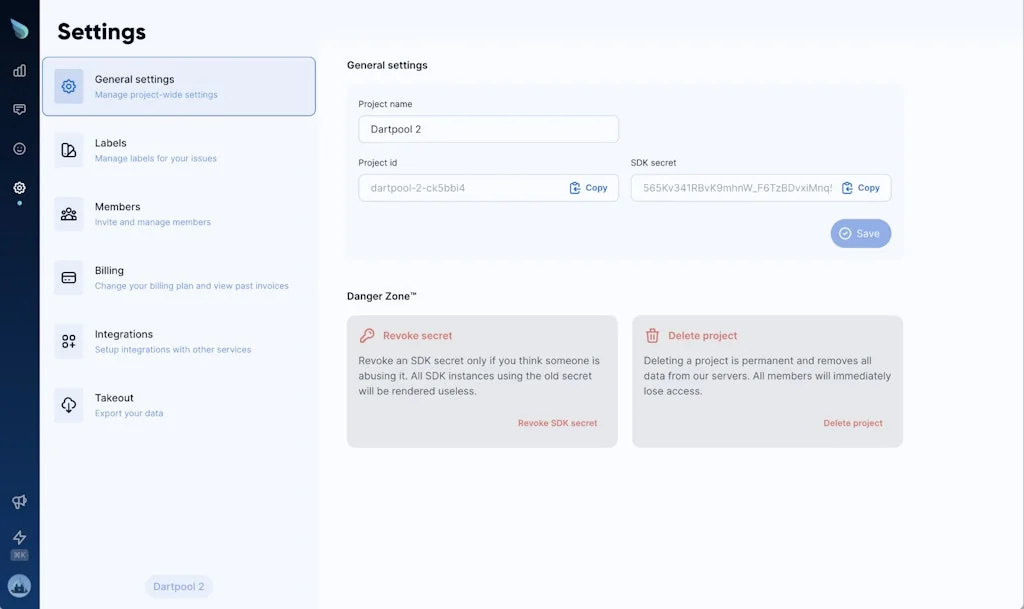Click the megaphone announcements icon
Viewport: 1024px width, 609px height.
[18, 502]
